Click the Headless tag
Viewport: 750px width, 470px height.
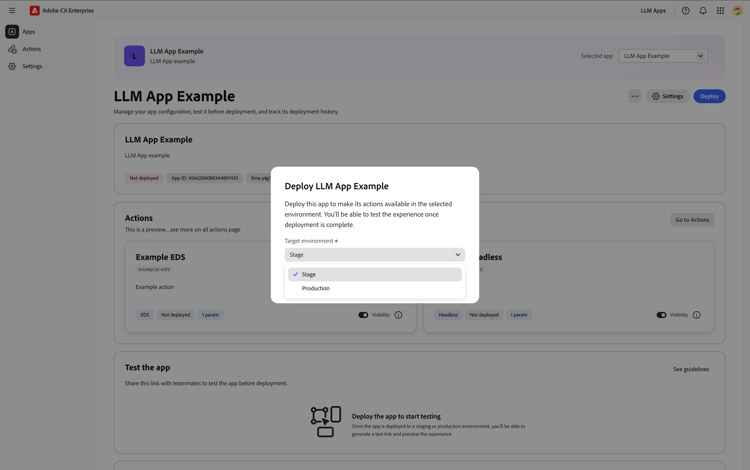pos(448,315)
